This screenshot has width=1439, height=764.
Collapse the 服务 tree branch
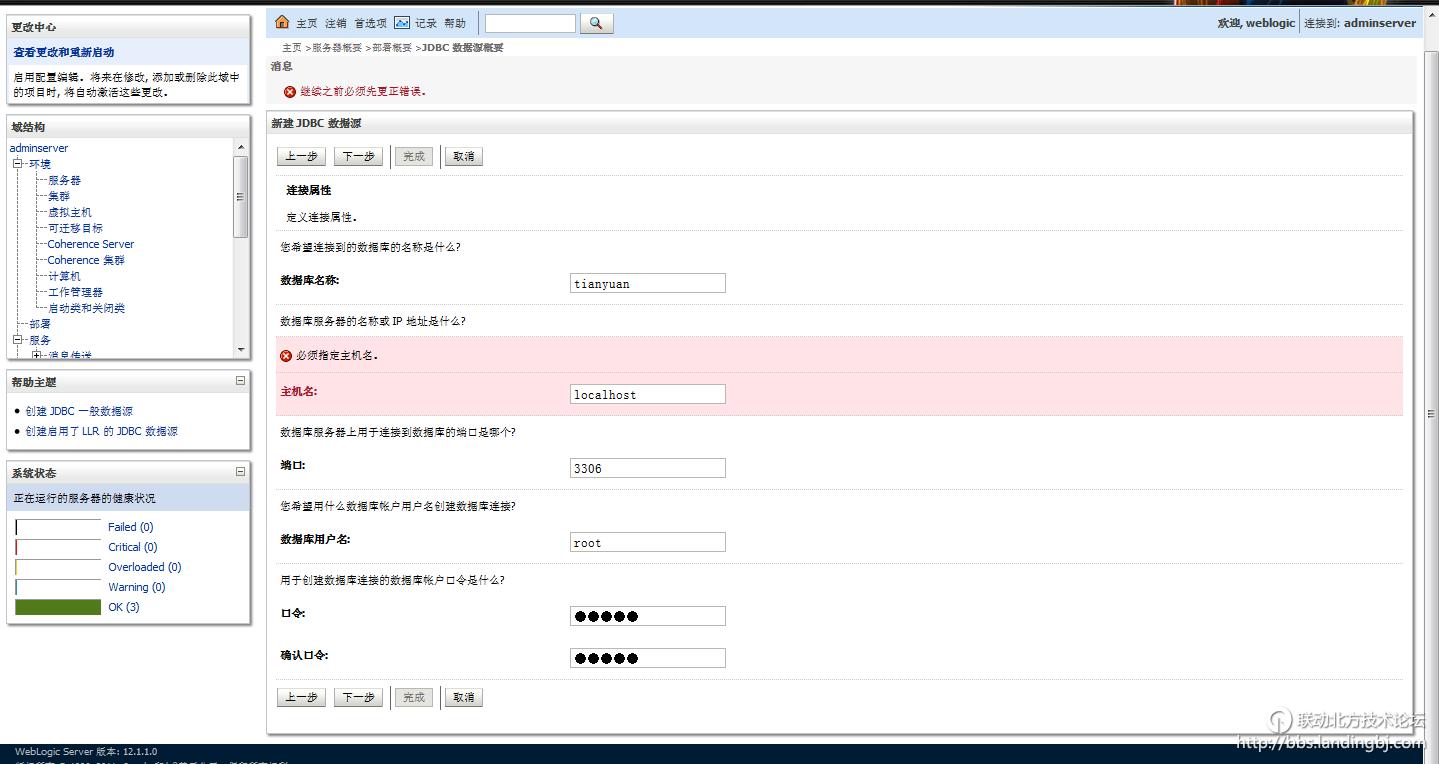pos(17,339)
